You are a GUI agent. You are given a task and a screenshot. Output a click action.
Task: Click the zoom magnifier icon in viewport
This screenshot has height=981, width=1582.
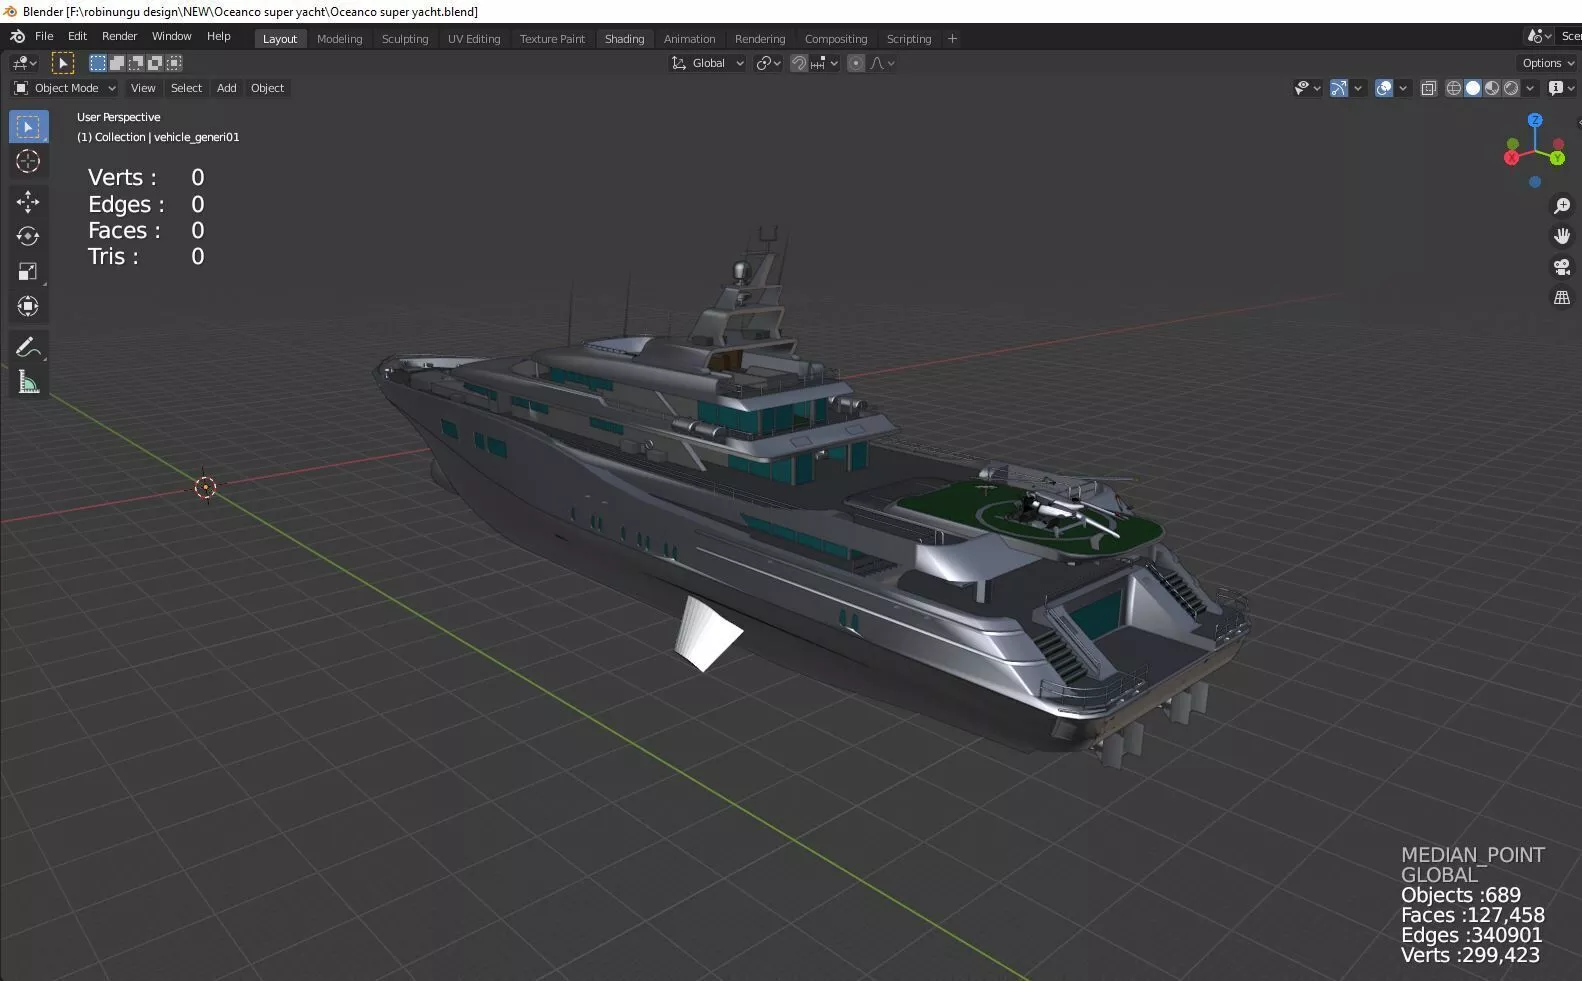(x=1561, y=206)
